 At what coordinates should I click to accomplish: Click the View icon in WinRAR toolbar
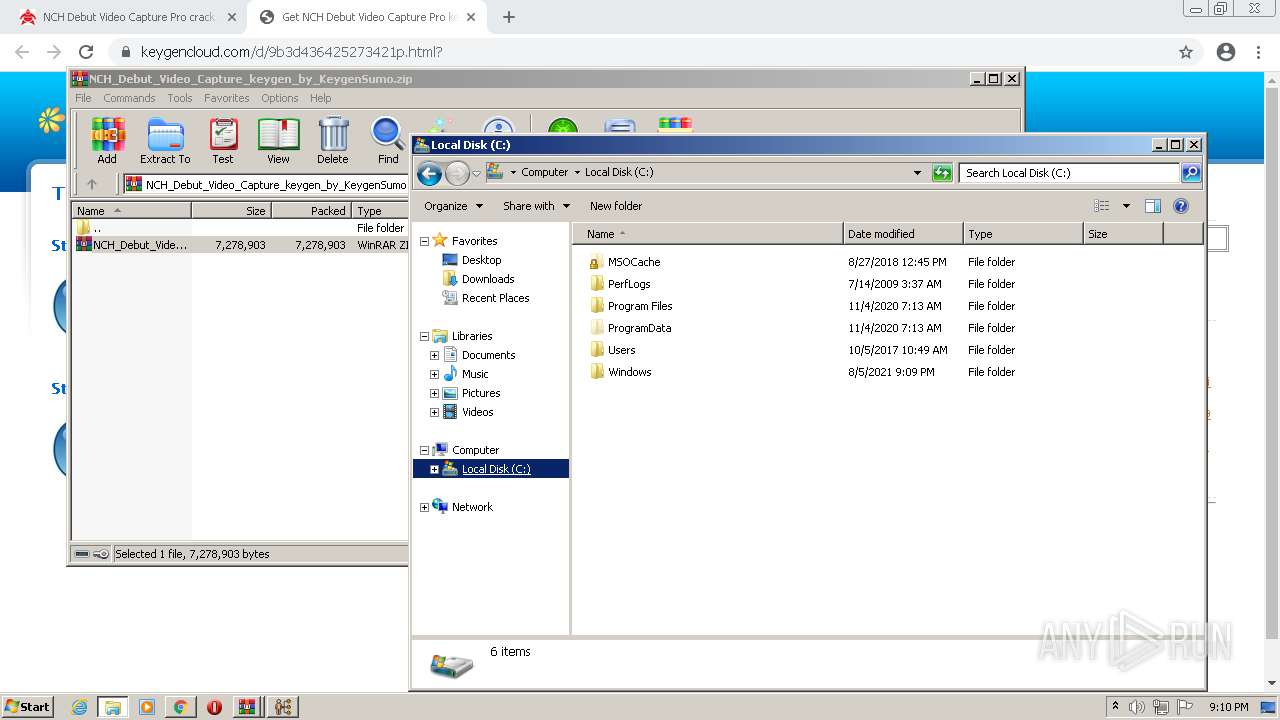click(278, 141)
